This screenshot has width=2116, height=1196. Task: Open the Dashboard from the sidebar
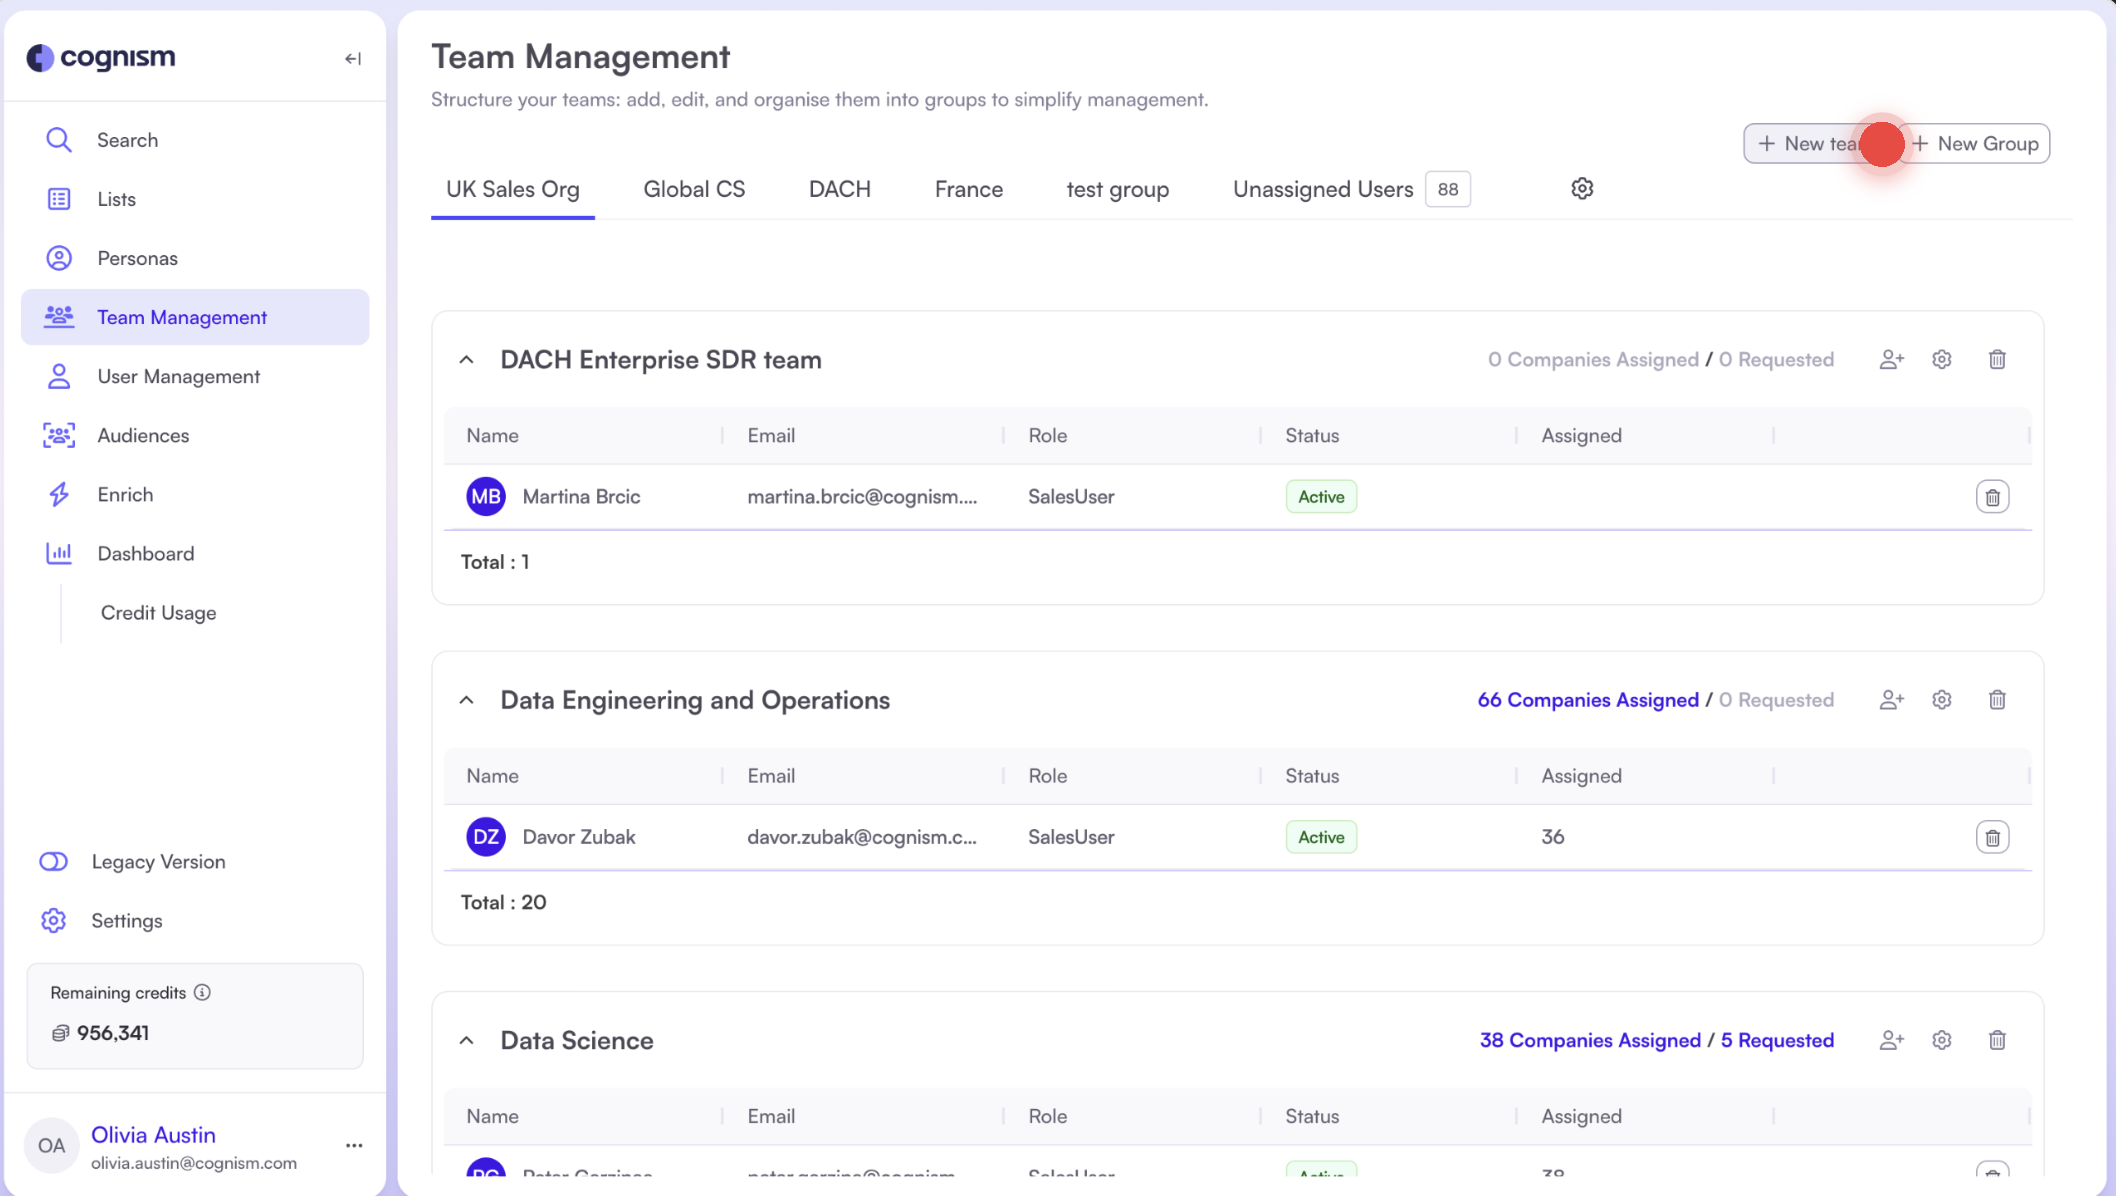pyautogui.click(x=145, y=553)
